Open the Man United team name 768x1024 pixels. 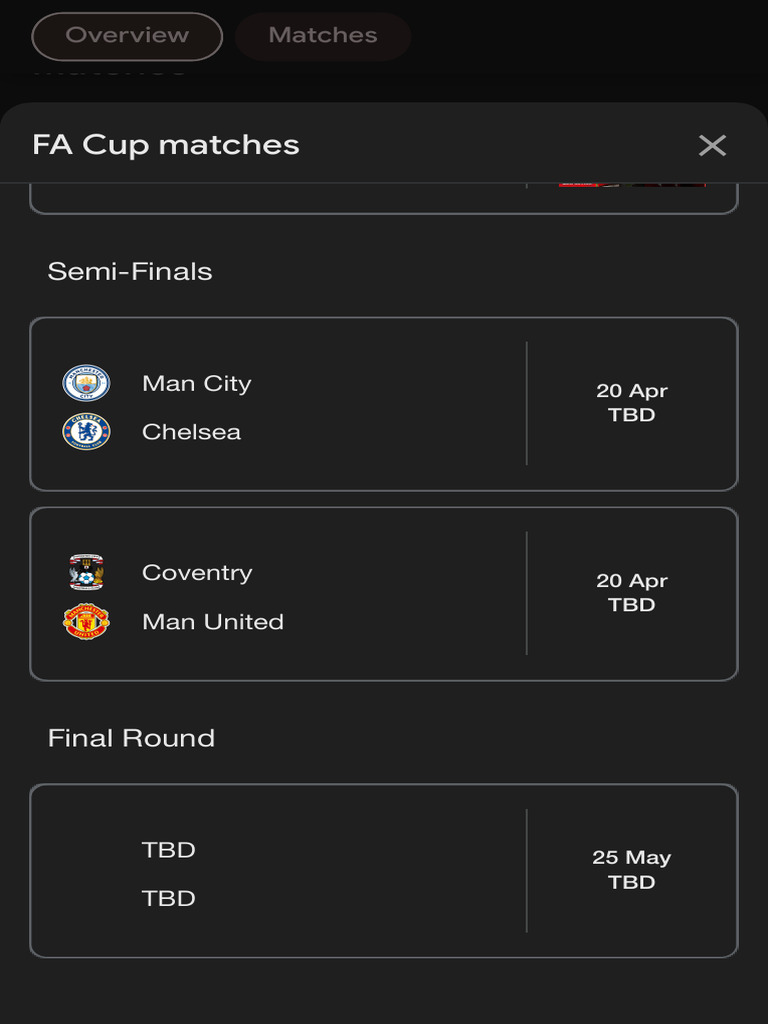click(213, 622)
